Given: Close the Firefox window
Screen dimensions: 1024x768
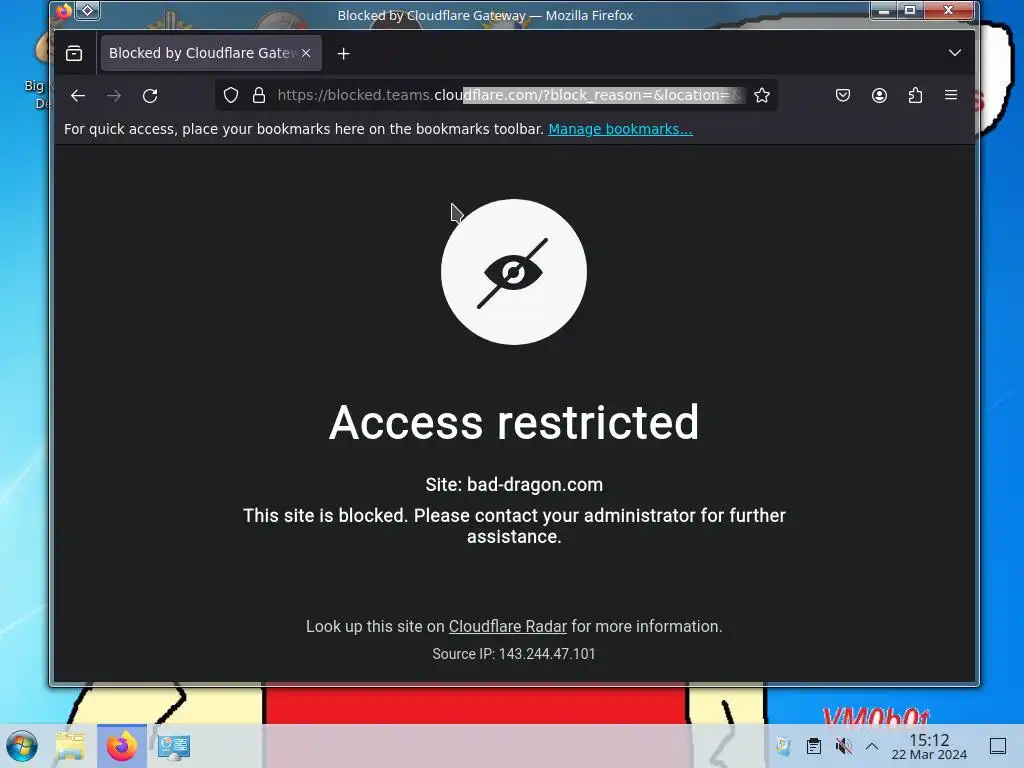Looking at the screenshot, I should [948, 10].
